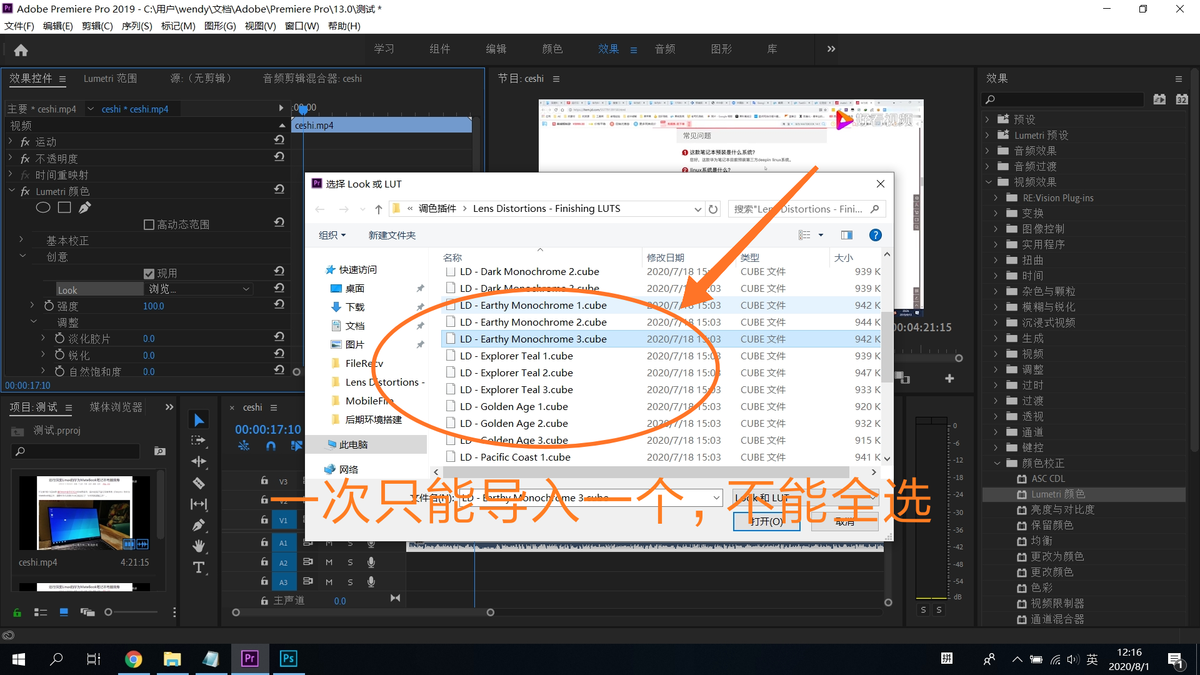Screen dimensions: 1200x675
Task: Toggle preview pane in file dialog
Action: pyautogui.click(x=847, y=235)
